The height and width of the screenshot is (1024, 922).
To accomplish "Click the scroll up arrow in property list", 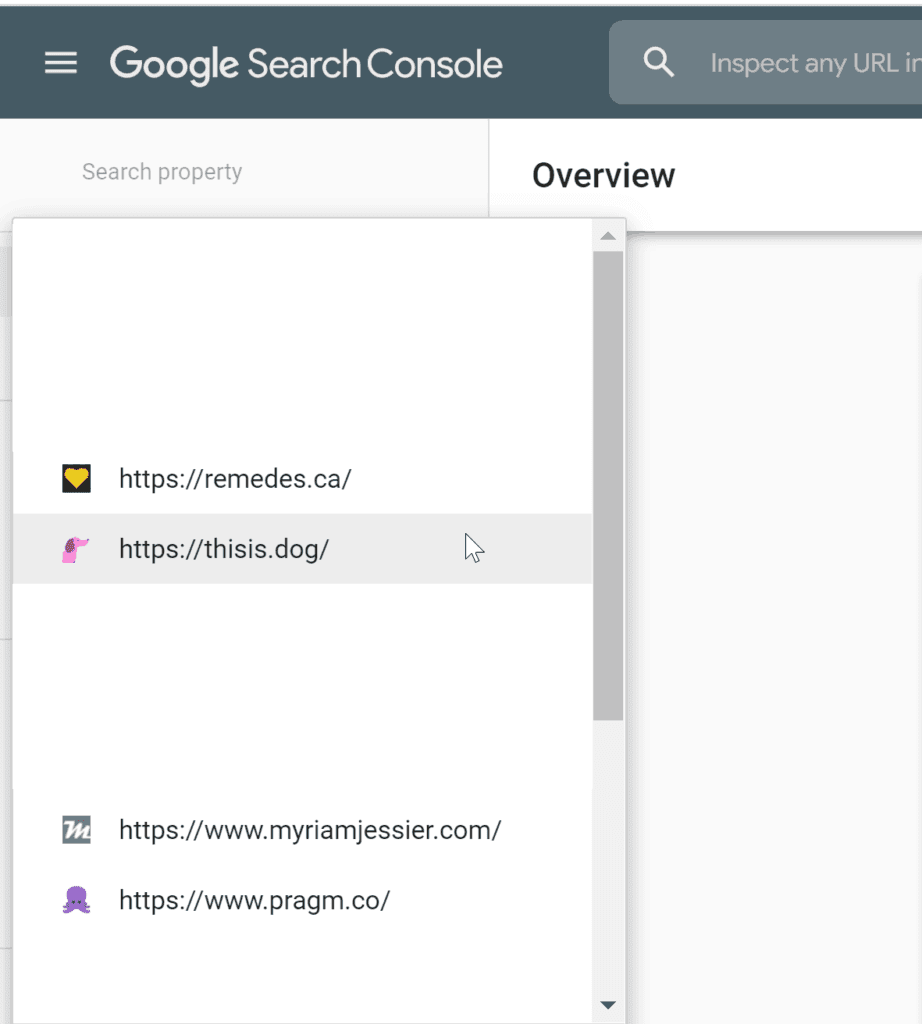I will pyautogui.click(x=607, y=237).
